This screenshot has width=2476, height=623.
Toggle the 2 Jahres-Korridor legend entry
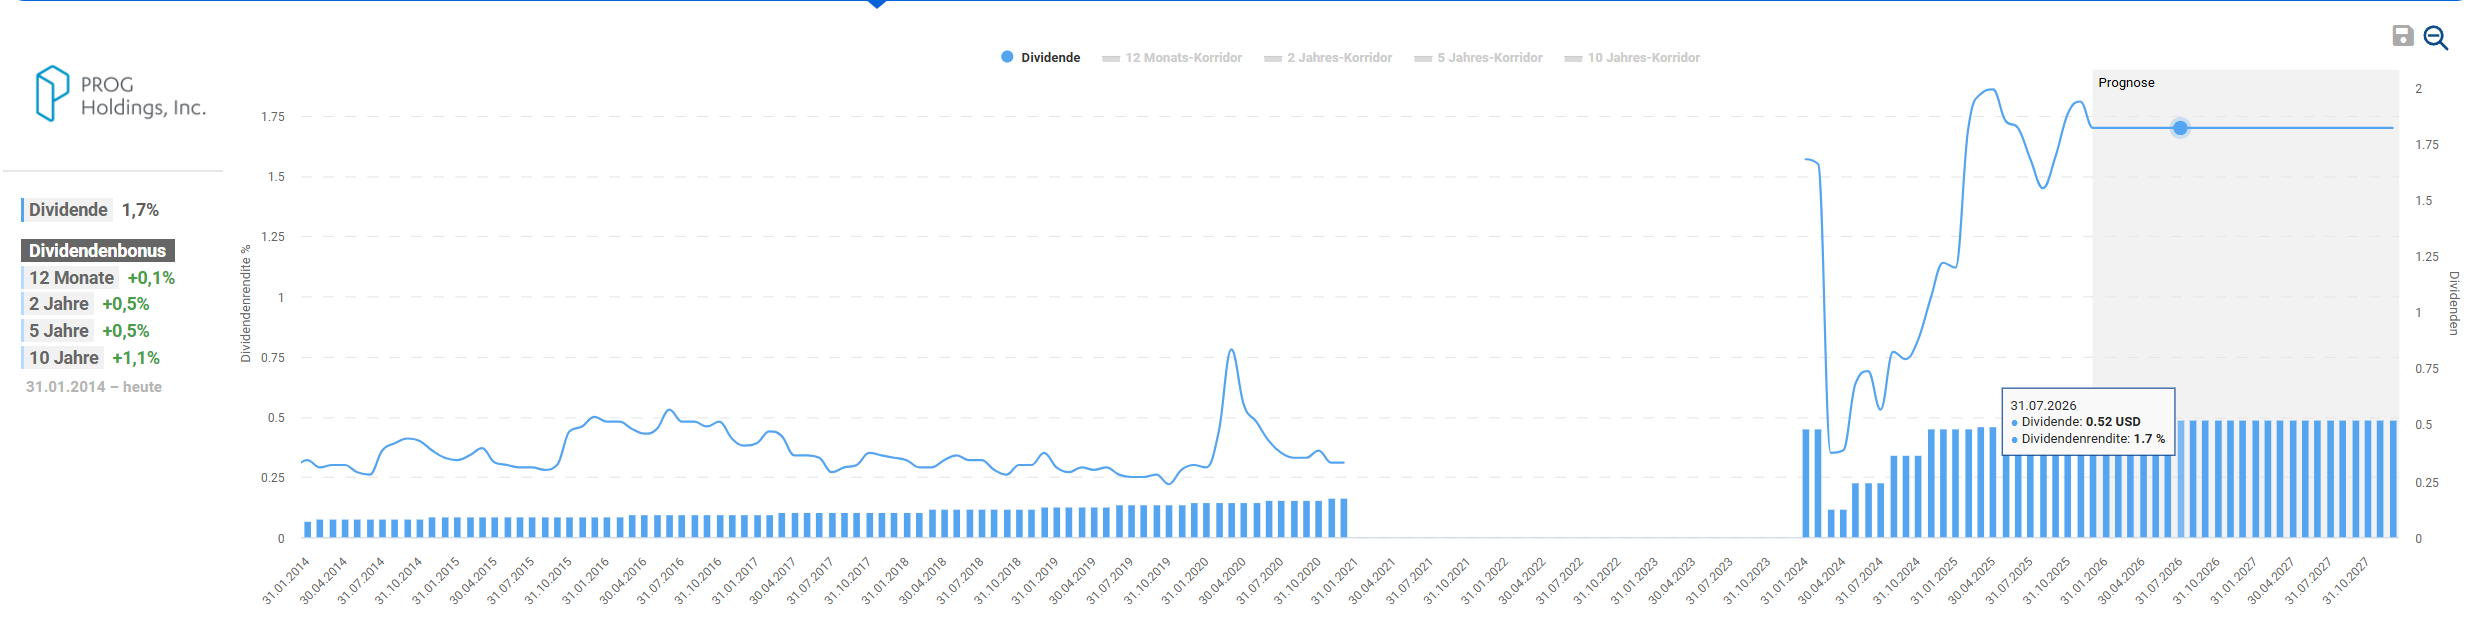1328,58
